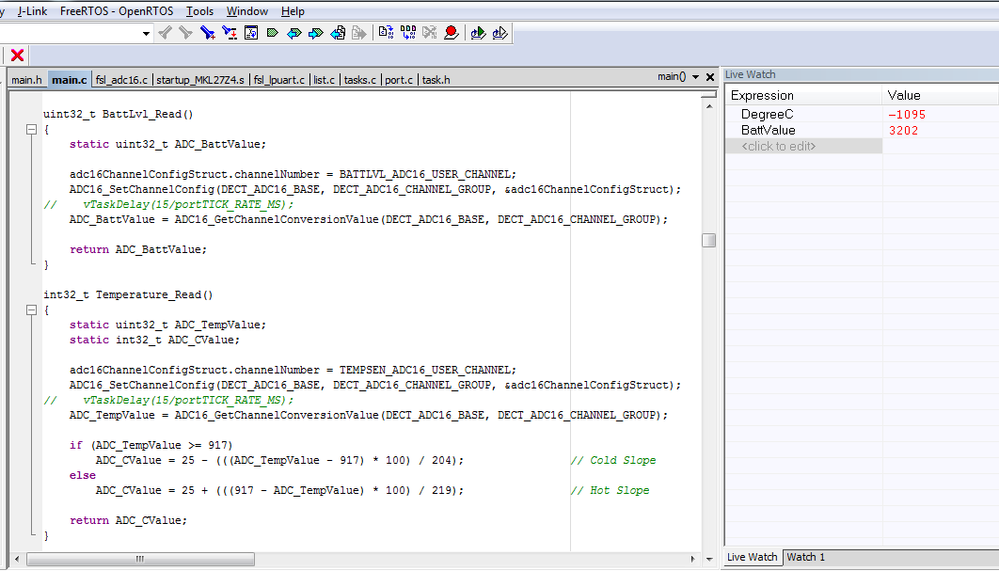Click the '// Hot Slope' comment

click(610, 490)
